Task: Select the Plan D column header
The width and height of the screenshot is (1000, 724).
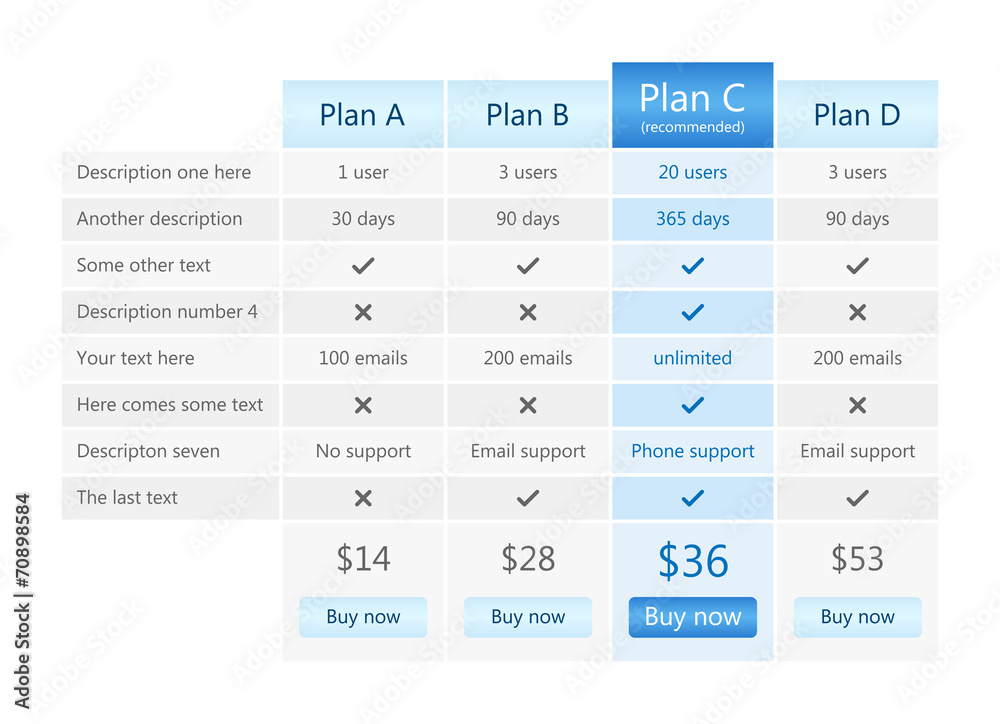Action: pyautogui.click(x=858, y=114)
